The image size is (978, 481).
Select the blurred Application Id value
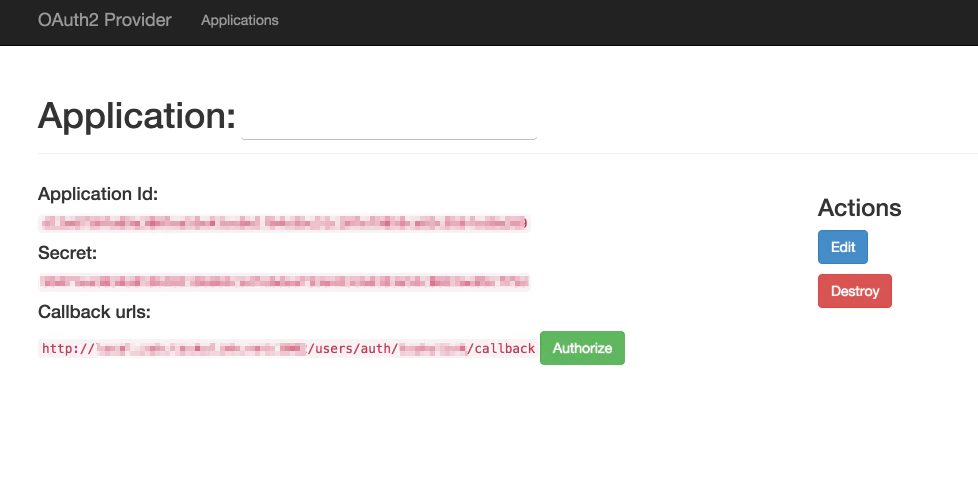point(284,223)
